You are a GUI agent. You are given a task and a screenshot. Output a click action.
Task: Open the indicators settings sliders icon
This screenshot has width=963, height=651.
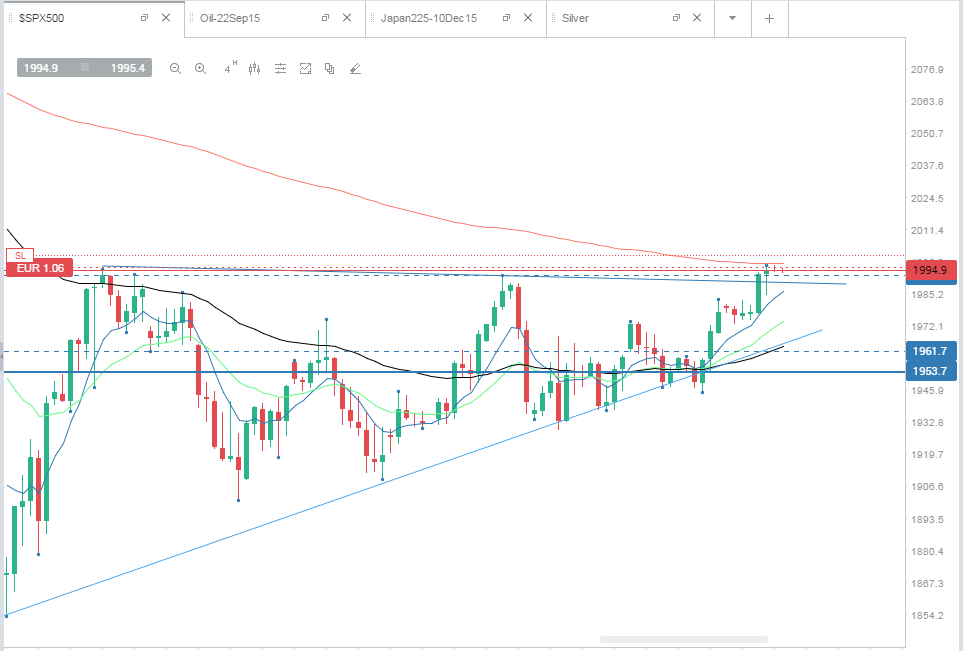[x=280, y=69]
